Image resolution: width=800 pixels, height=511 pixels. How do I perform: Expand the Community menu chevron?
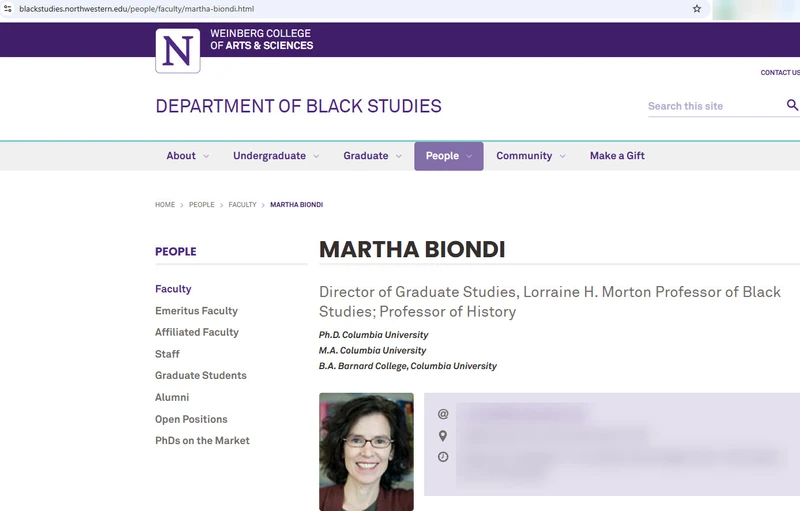click(563, 156)
